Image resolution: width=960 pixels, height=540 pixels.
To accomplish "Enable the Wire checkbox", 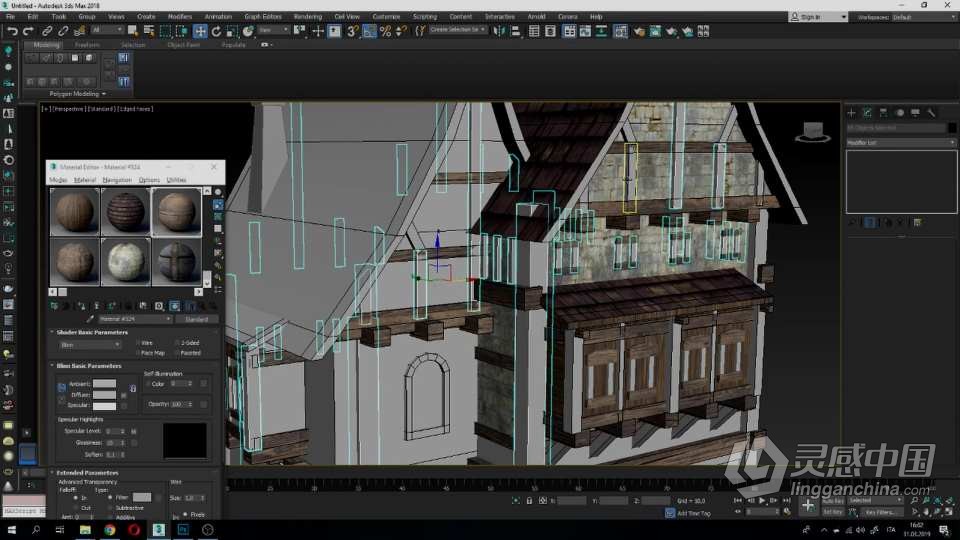I will pyautogui.click(x=138, y=343).
